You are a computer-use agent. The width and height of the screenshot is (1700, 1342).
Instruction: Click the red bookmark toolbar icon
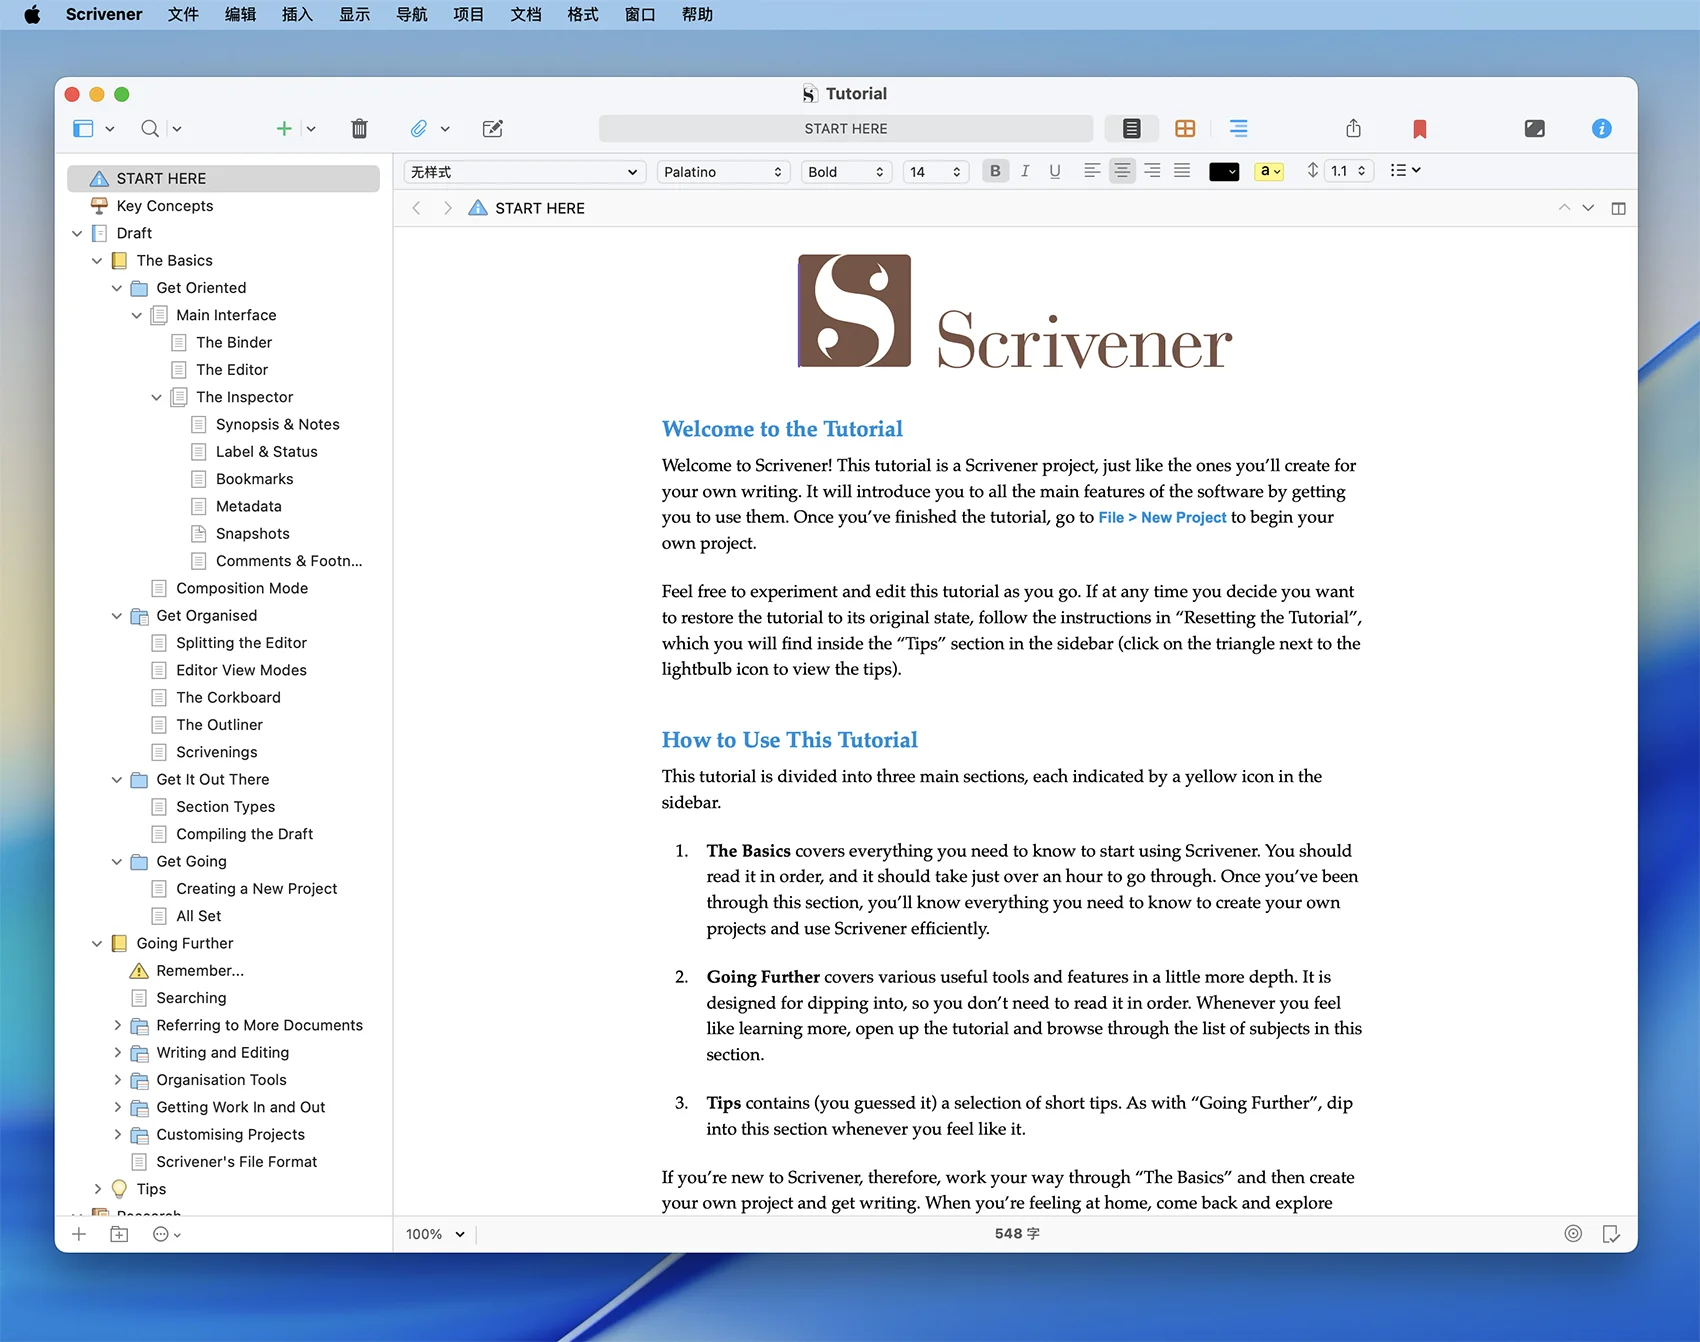coord(1419,128)
